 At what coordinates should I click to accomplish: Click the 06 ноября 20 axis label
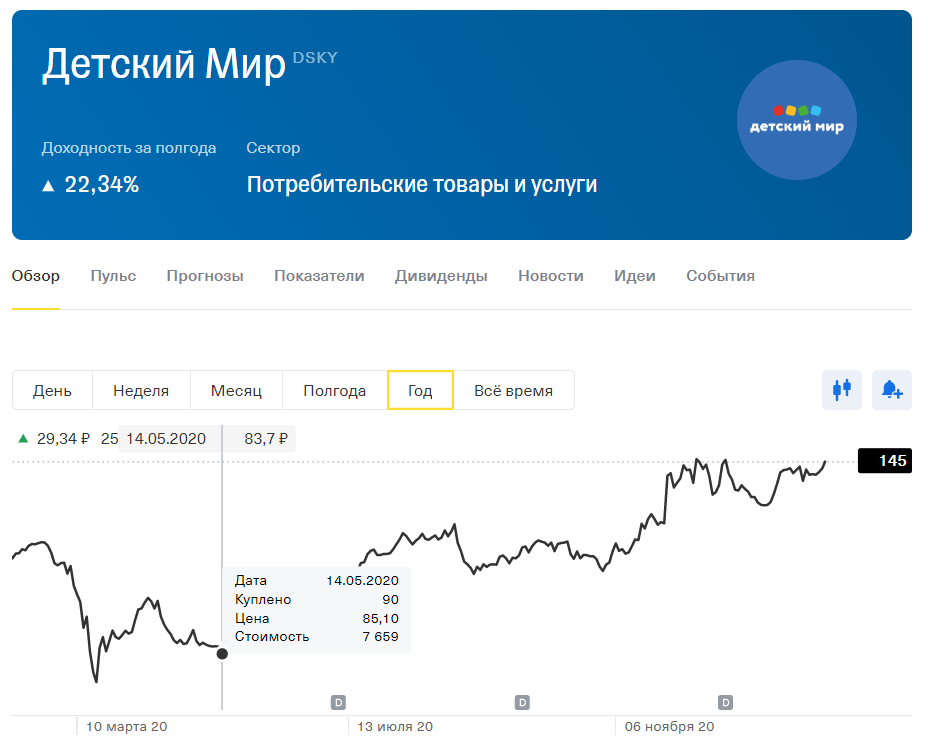pyautogui.click(x=669, y=726)
